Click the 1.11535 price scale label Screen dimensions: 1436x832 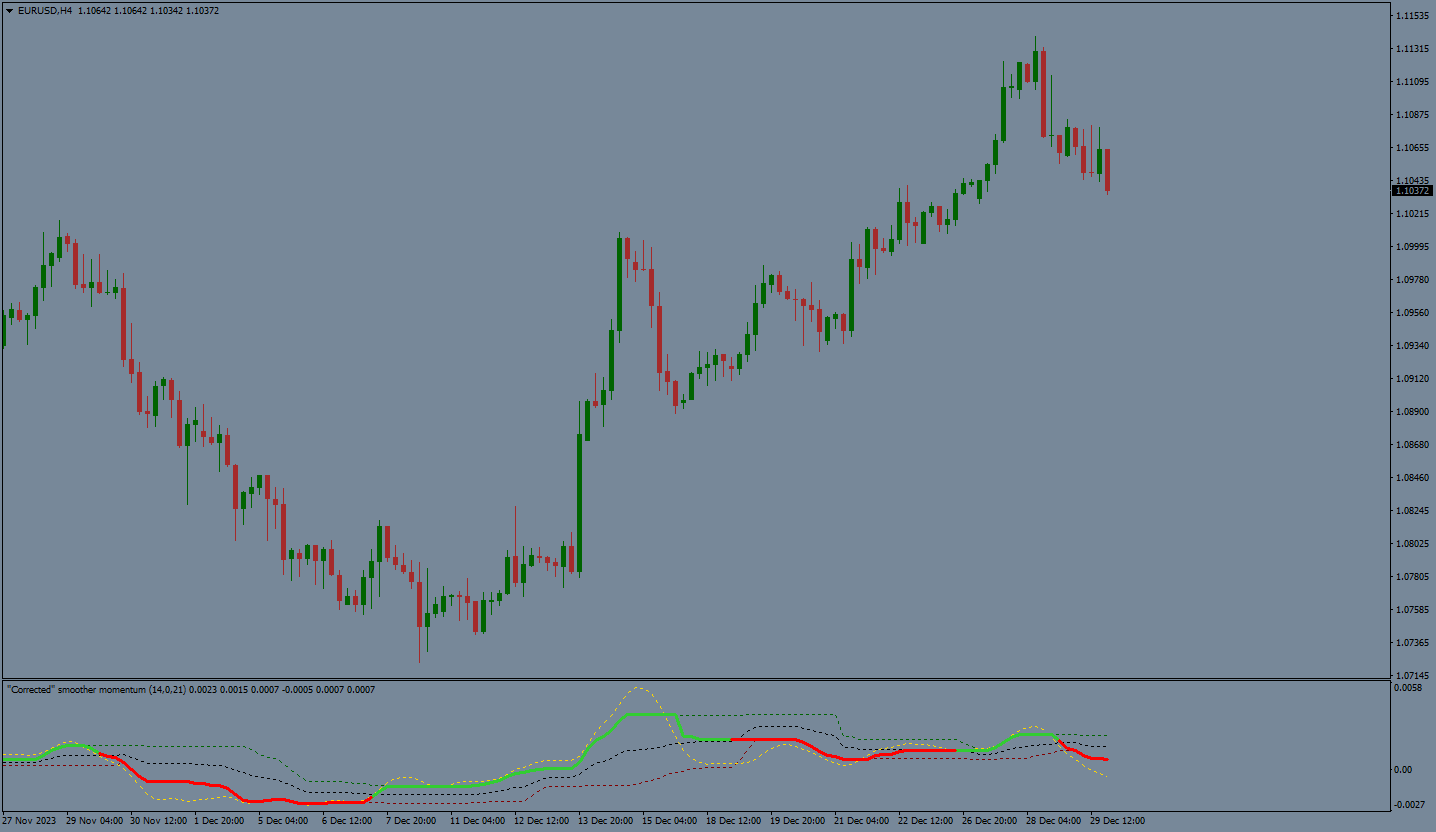(x=1414, y=16)
